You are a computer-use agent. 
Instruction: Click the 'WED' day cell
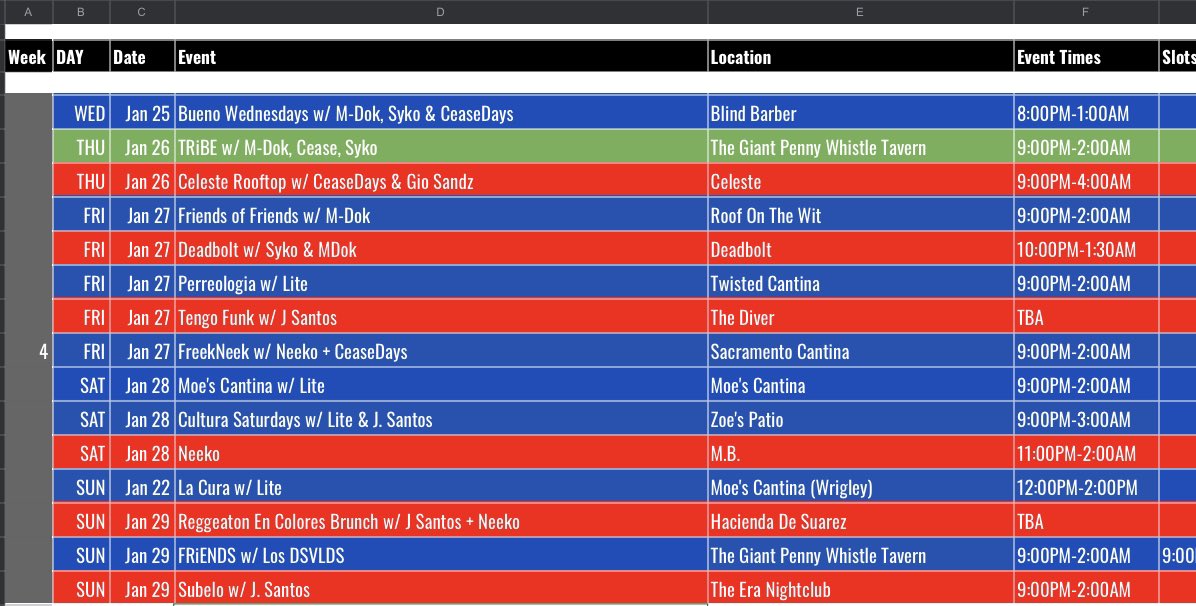[81, 113]
